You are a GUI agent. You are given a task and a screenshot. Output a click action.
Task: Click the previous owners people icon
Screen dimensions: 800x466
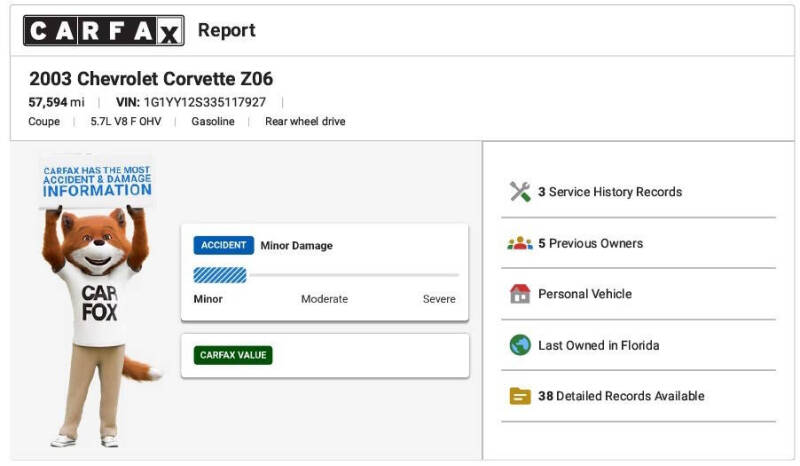[x=520, y=243]
